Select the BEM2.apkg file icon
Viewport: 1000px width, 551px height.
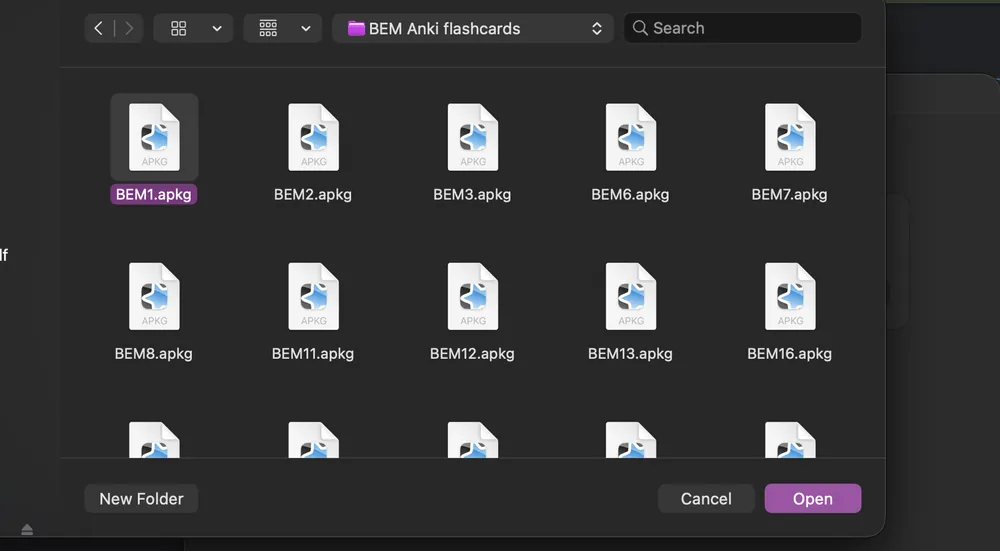[313, 137]
